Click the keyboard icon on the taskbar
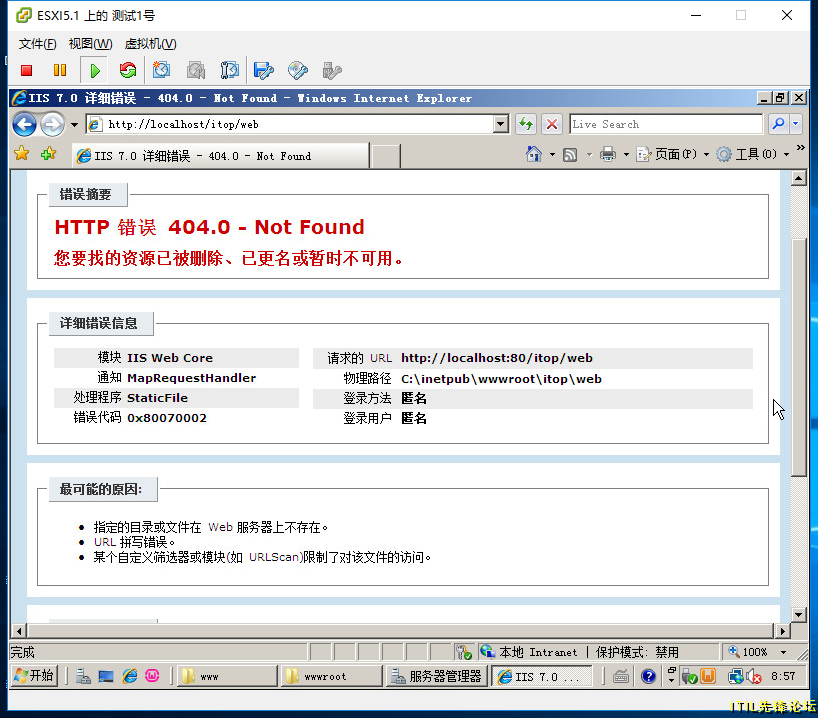 pyautogui.click(x=620, y=677)
